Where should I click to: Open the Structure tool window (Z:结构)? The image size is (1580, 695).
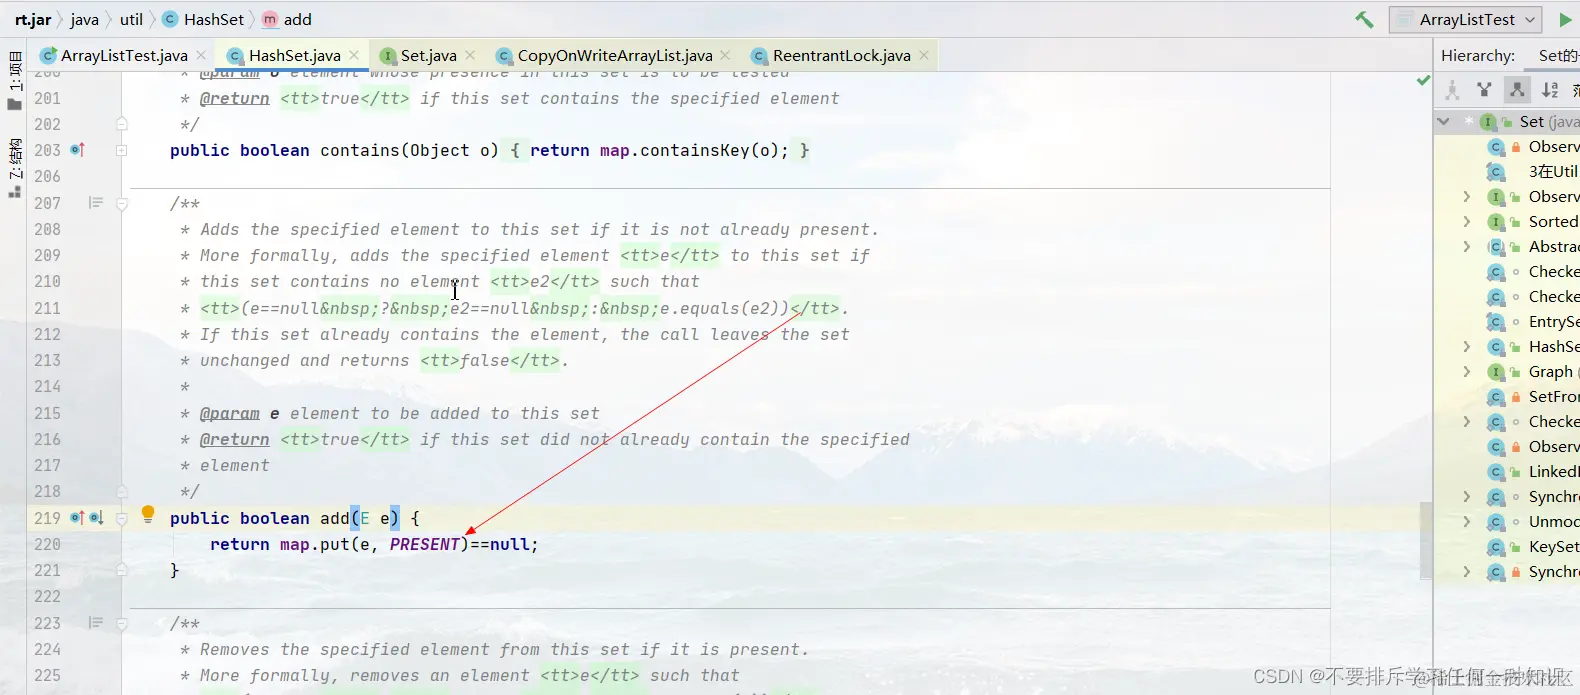[15, 167]
